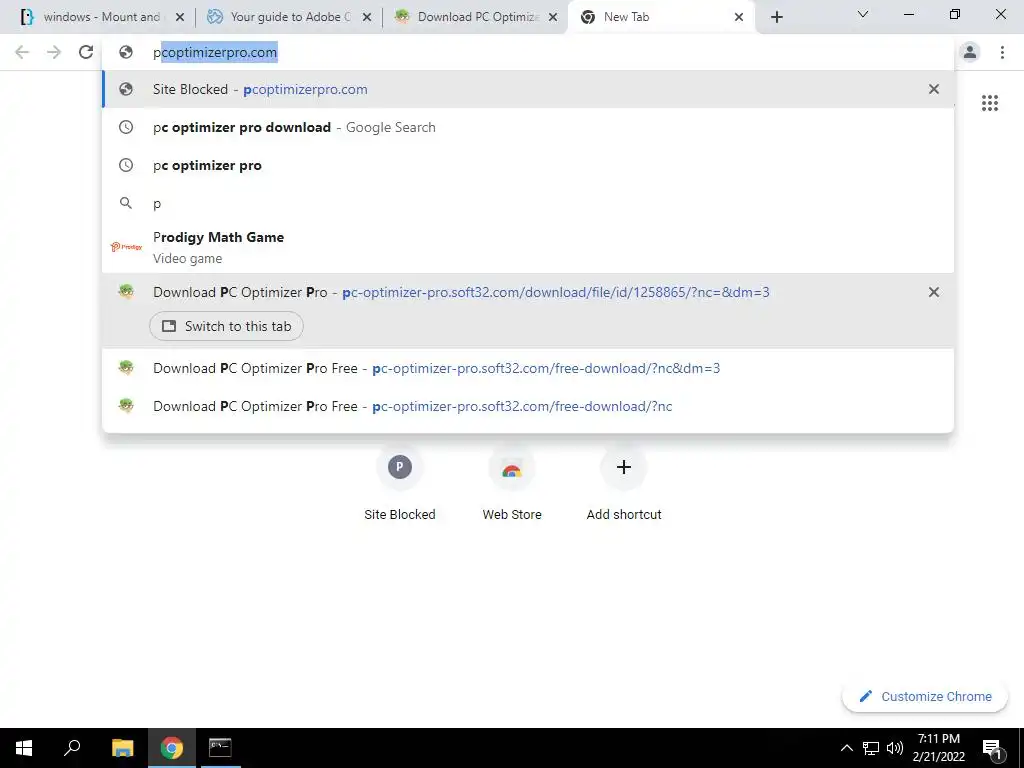This screenshot has width=1024, height=768.
Task: Open Chrome three-dot menu
Action: pyautogui.click(x=1002, y=52)
